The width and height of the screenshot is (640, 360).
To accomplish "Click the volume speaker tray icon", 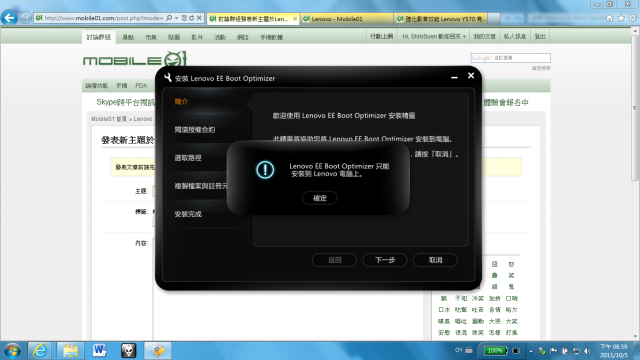I will point(587,351).
